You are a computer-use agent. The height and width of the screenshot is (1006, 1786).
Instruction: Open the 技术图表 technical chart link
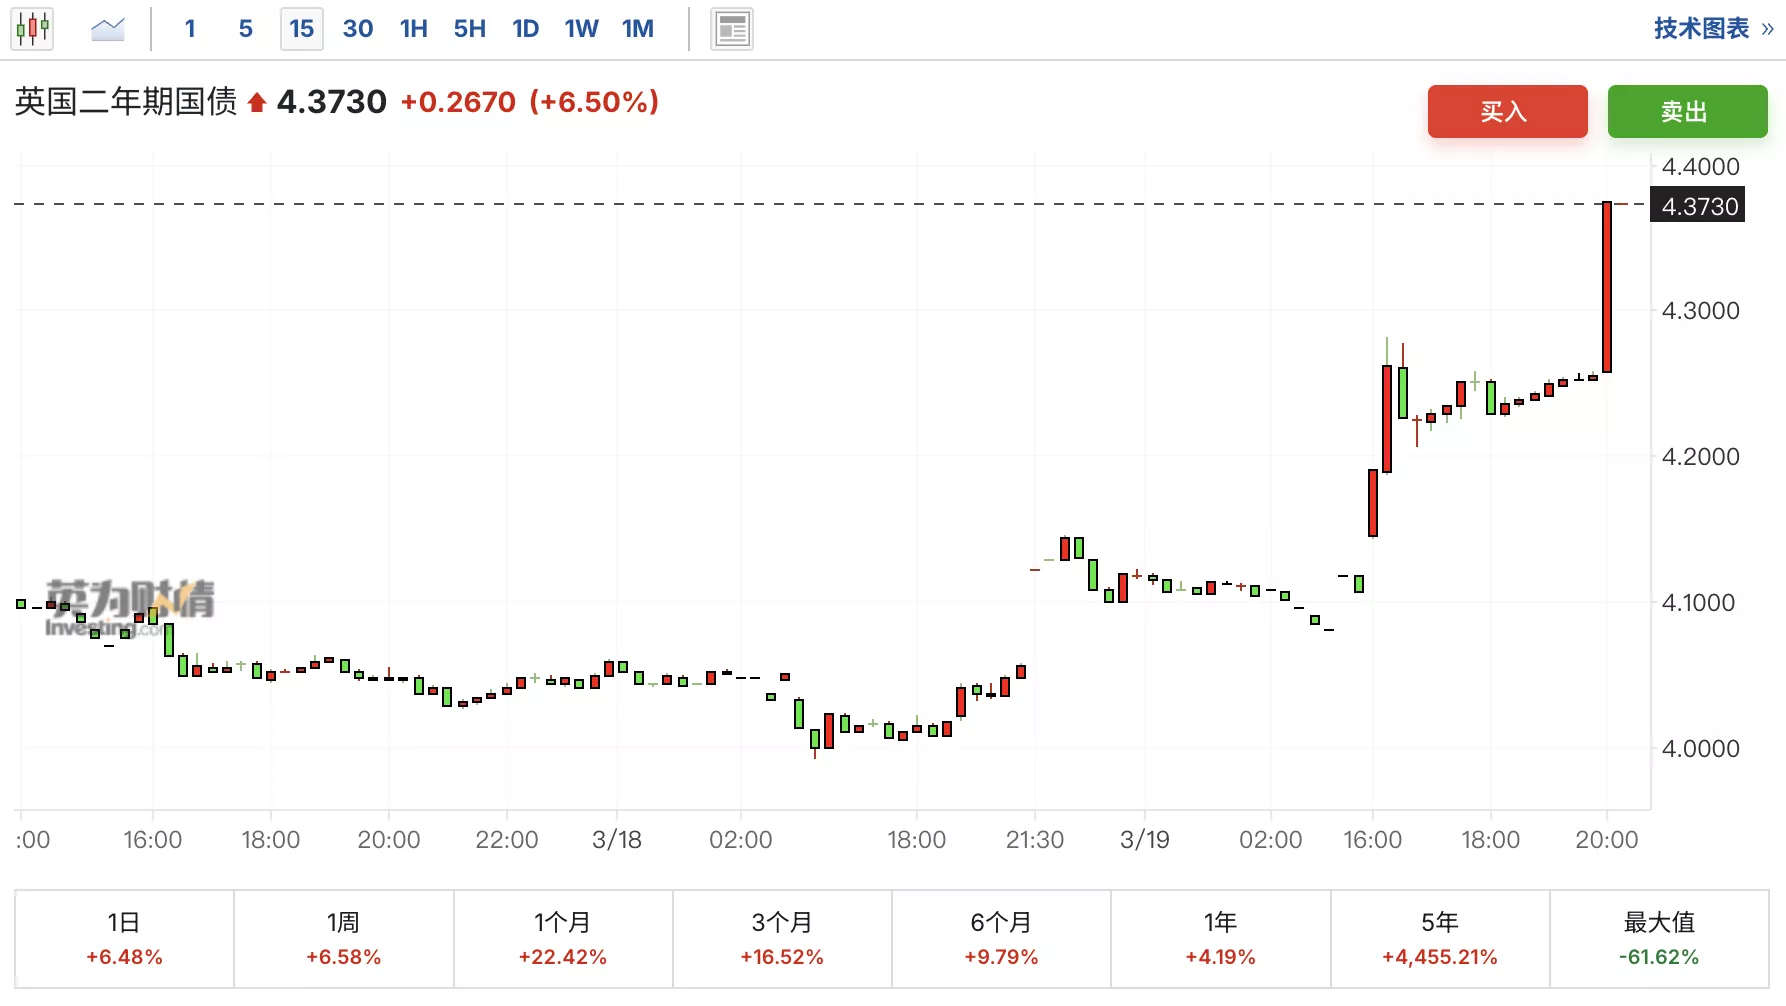tap(1701, 29)
